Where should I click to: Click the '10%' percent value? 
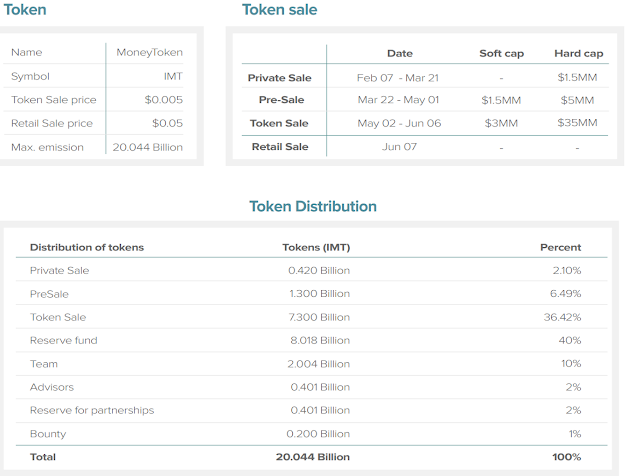coord(571,363)
